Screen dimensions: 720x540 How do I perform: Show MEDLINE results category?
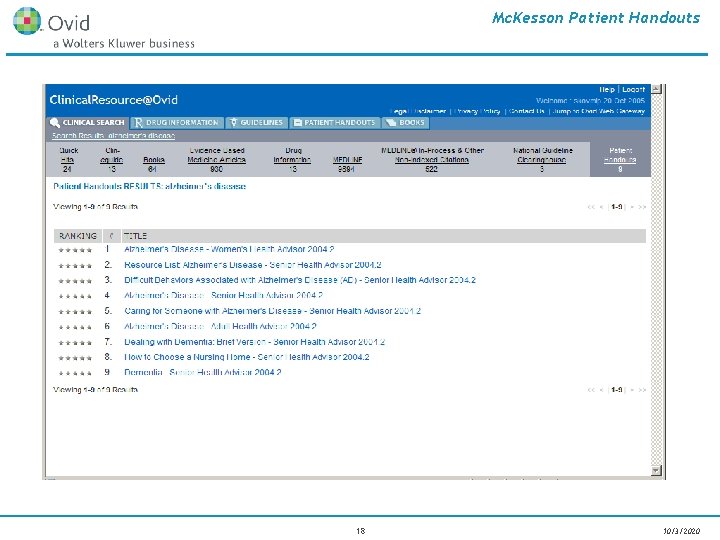[x=347, y=160]
